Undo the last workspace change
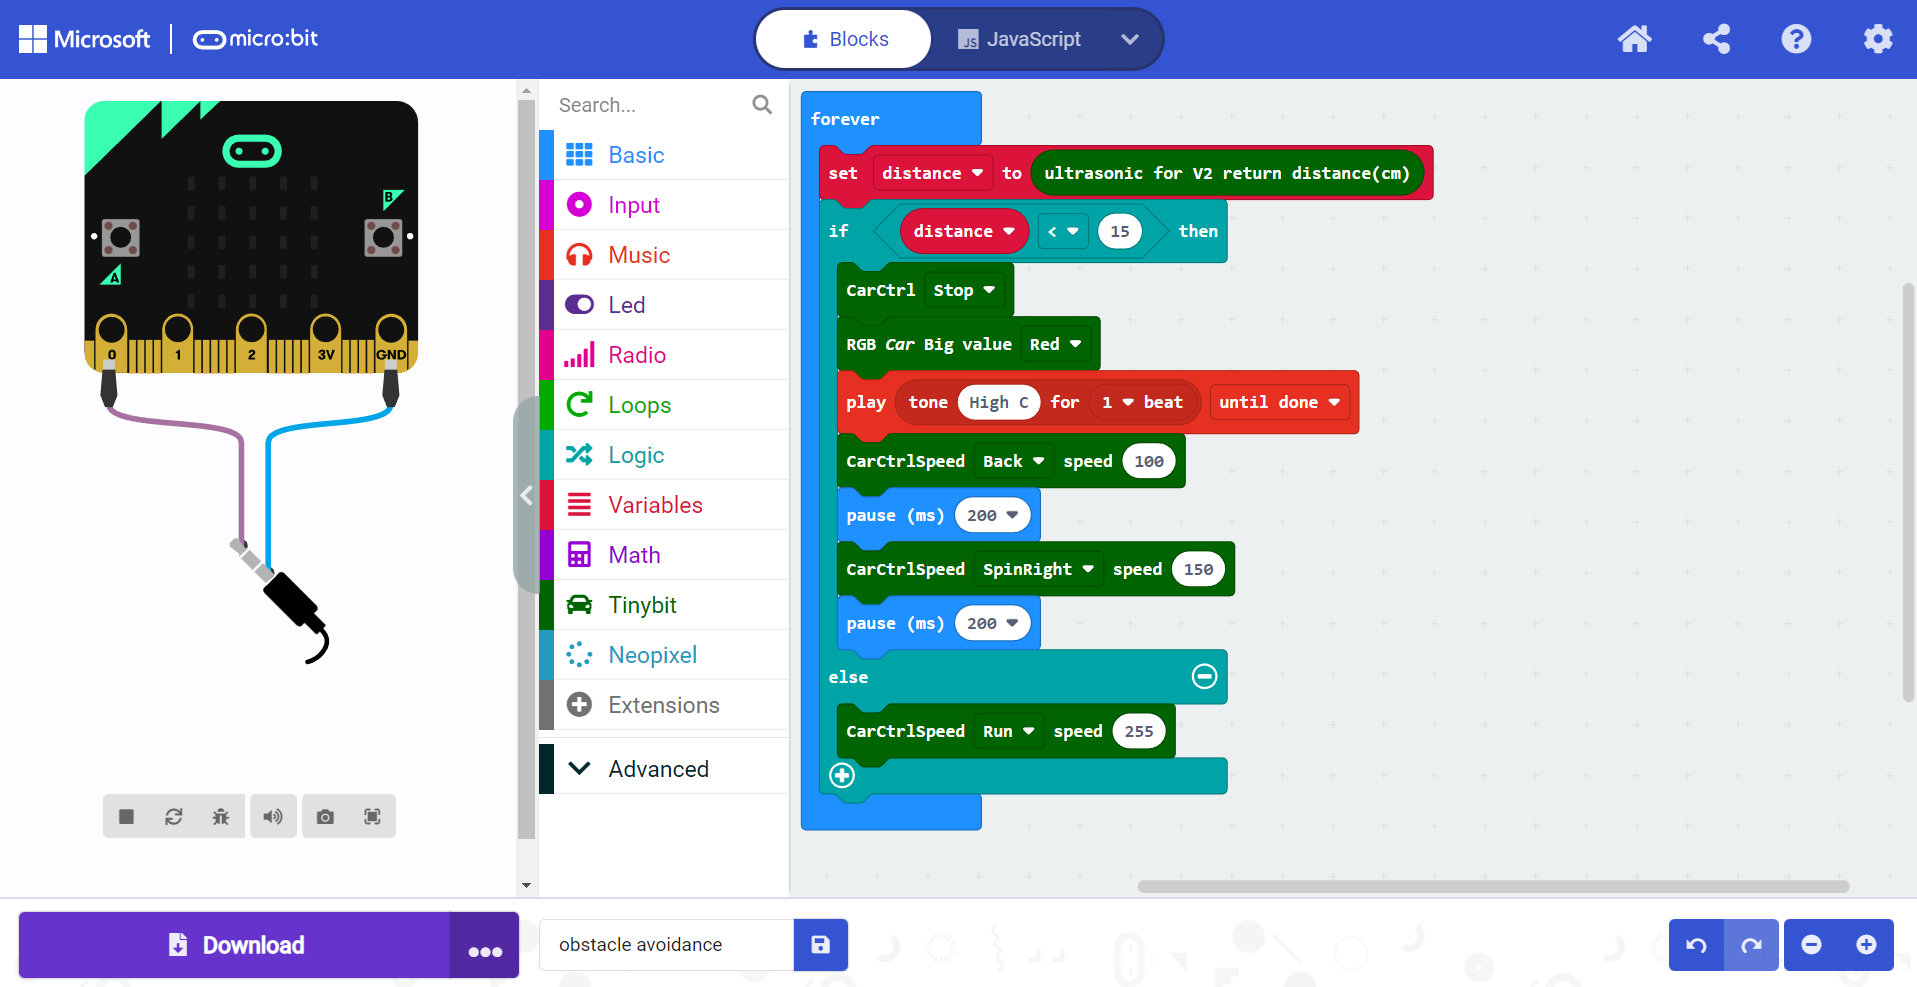The width and height of the screenshot is (1917, 987). pyautogui.click(x=1696, y=945)
